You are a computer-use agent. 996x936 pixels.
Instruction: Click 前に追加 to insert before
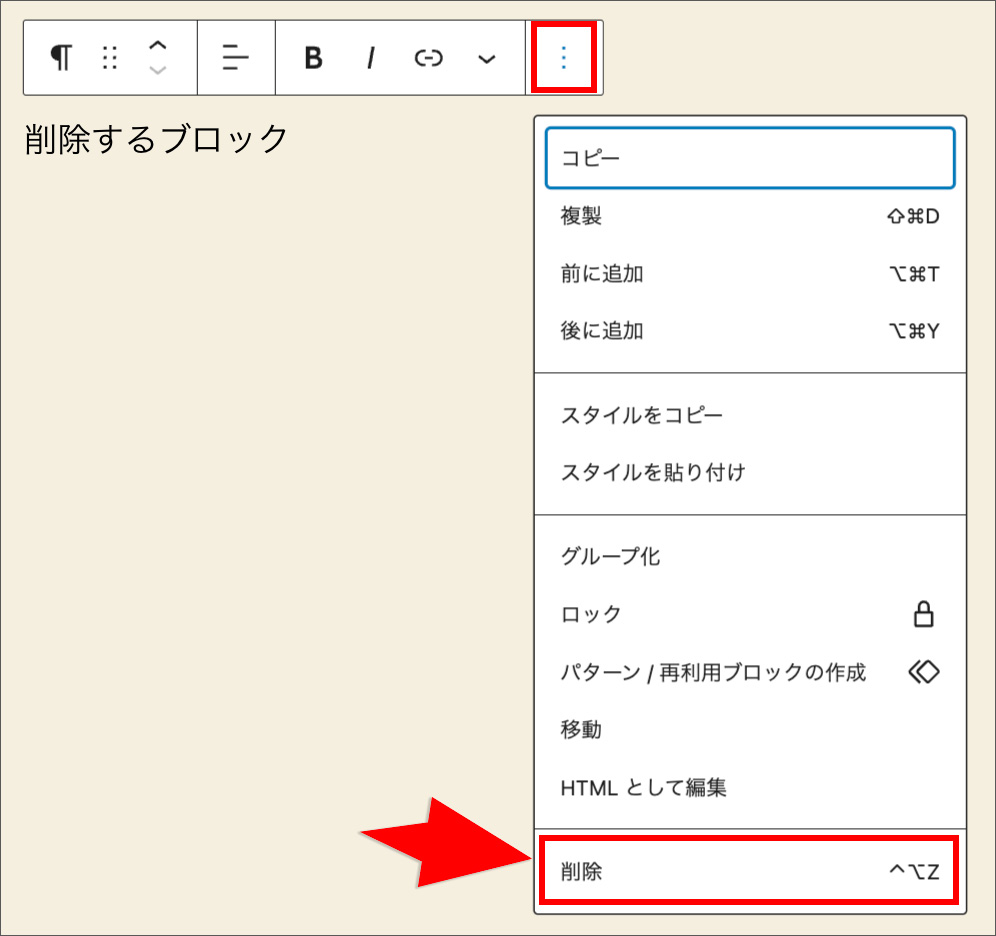(750, 274)
